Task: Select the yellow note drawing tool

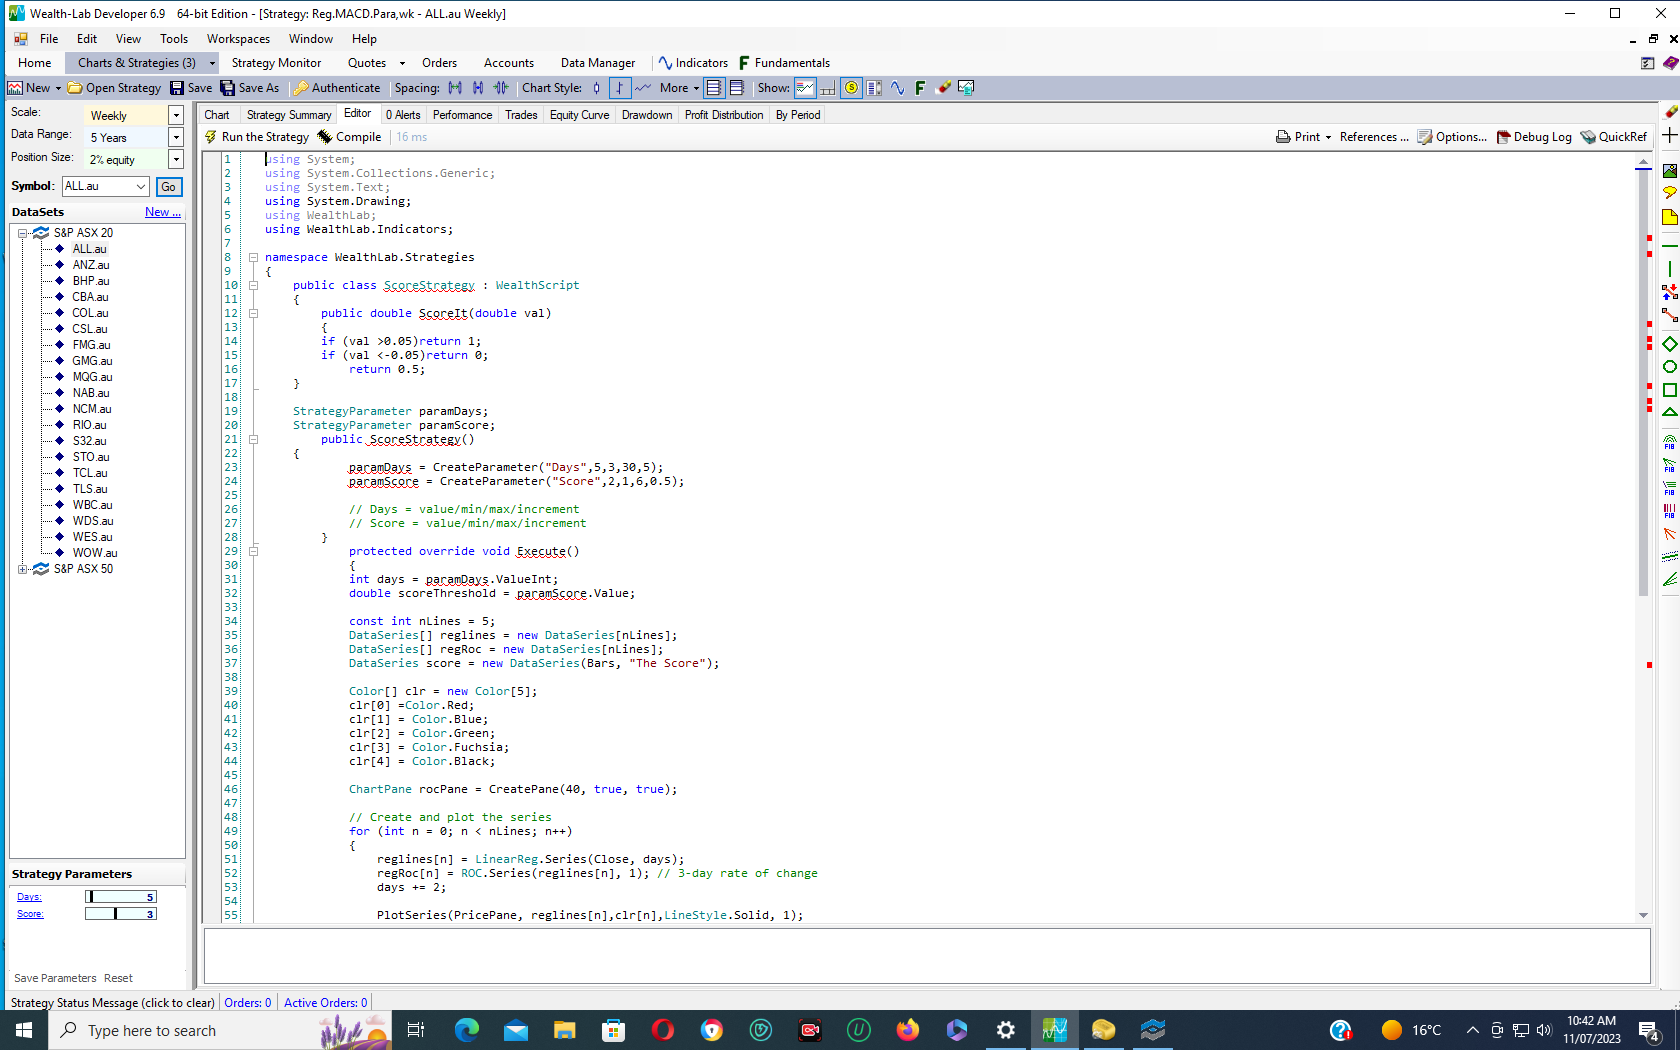Action: click(1669, 217)
